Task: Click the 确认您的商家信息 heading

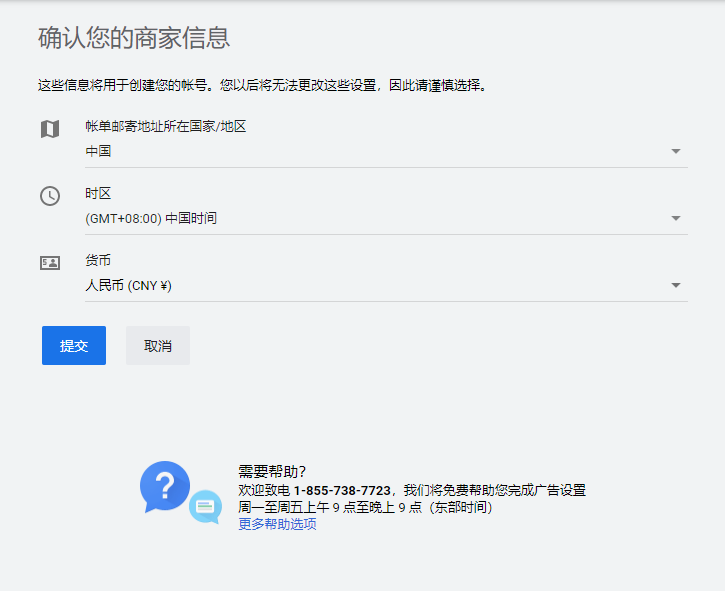Action: (134, 38)
